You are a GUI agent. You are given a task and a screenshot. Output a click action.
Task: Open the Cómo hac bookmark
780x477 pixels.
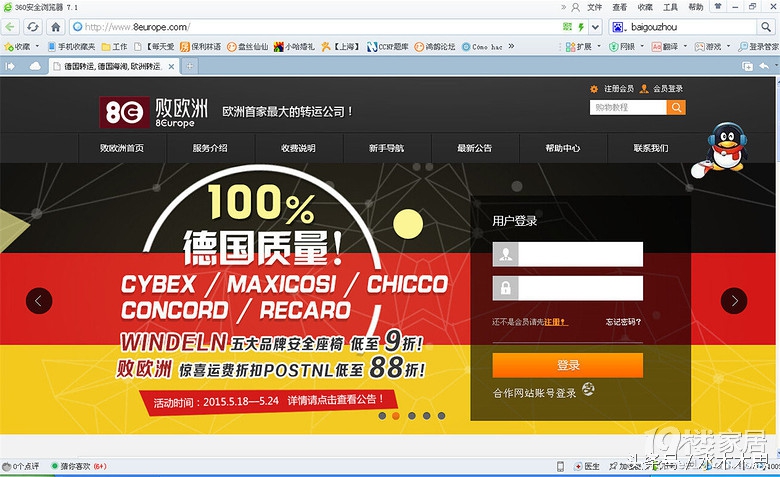[482, 47]
